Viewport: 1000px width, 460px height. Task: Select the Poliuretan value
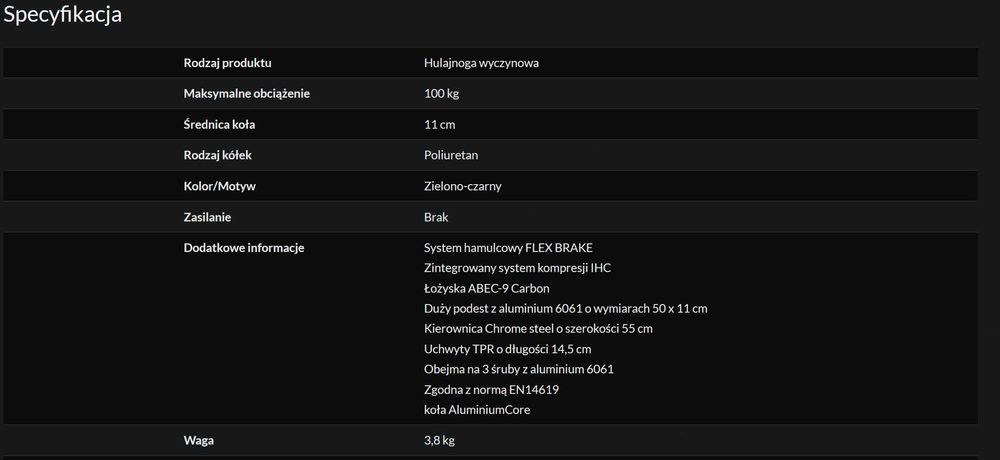click(x=451, y=156)
